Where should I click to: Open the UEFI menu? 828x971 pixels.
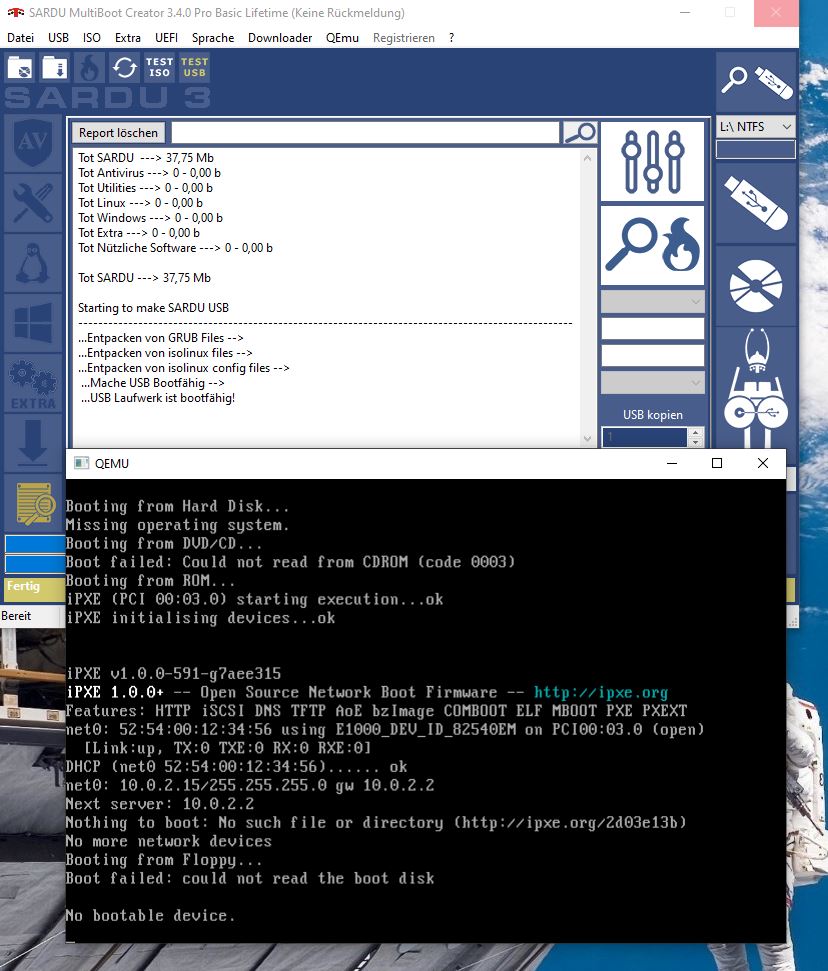167,38
